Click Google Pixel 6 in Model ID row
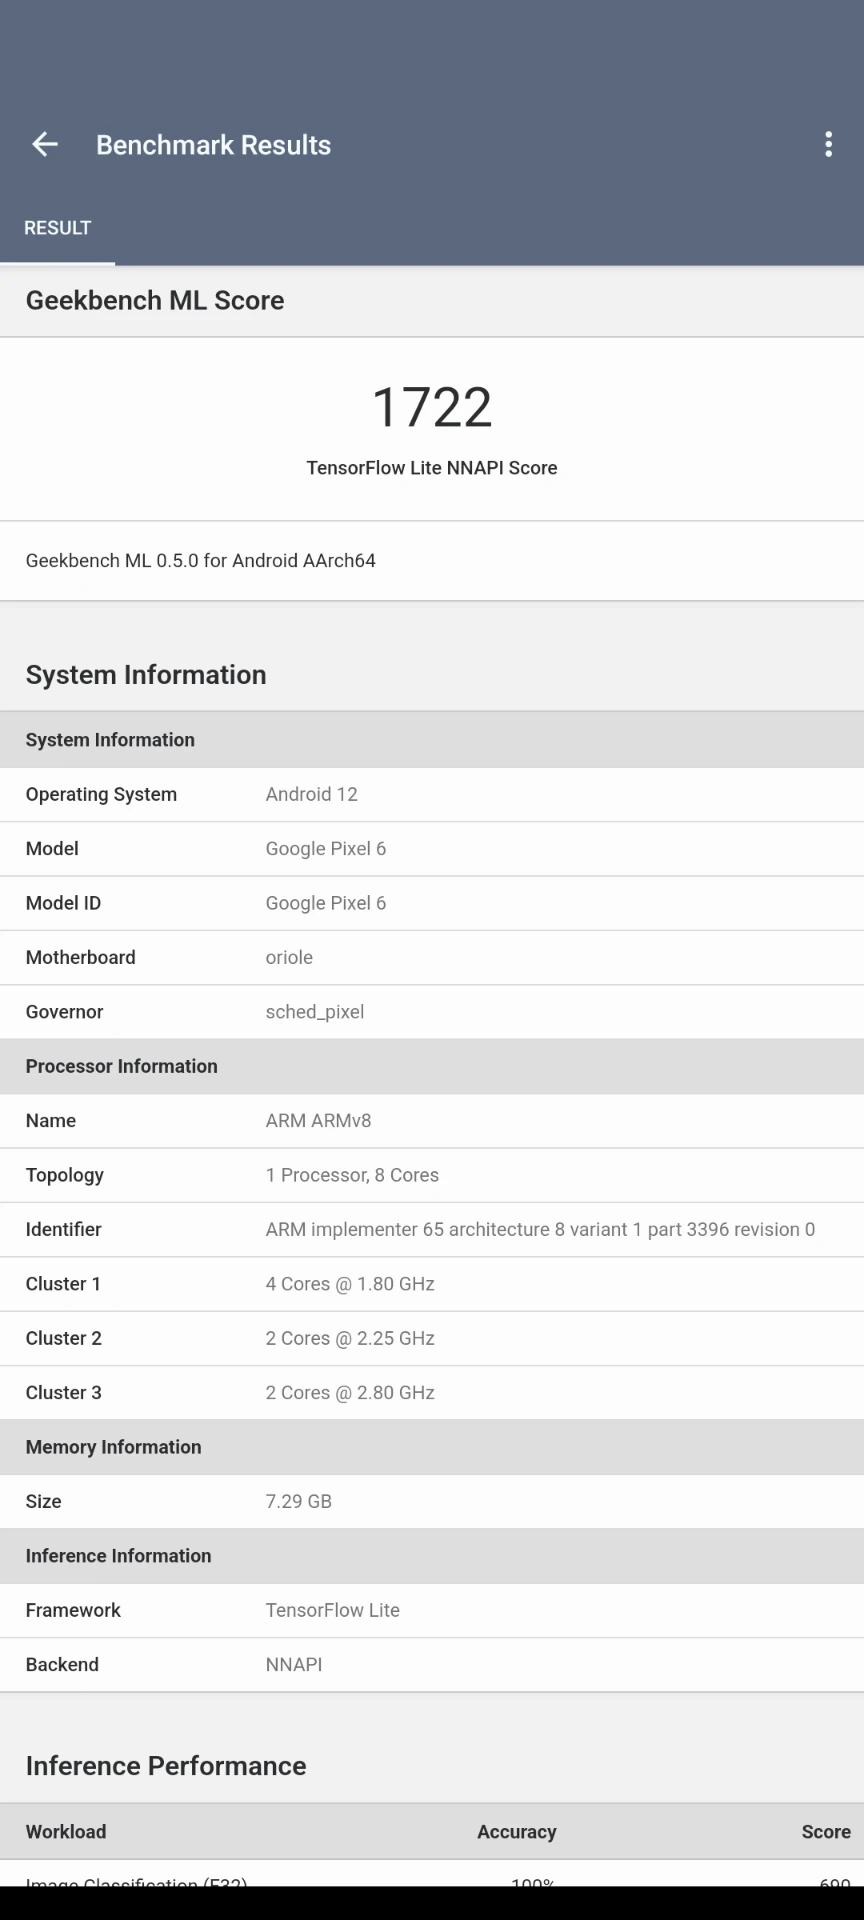The width and height of the screenshot is (864, 1920). pyautogui.click(x=326, y=903)
